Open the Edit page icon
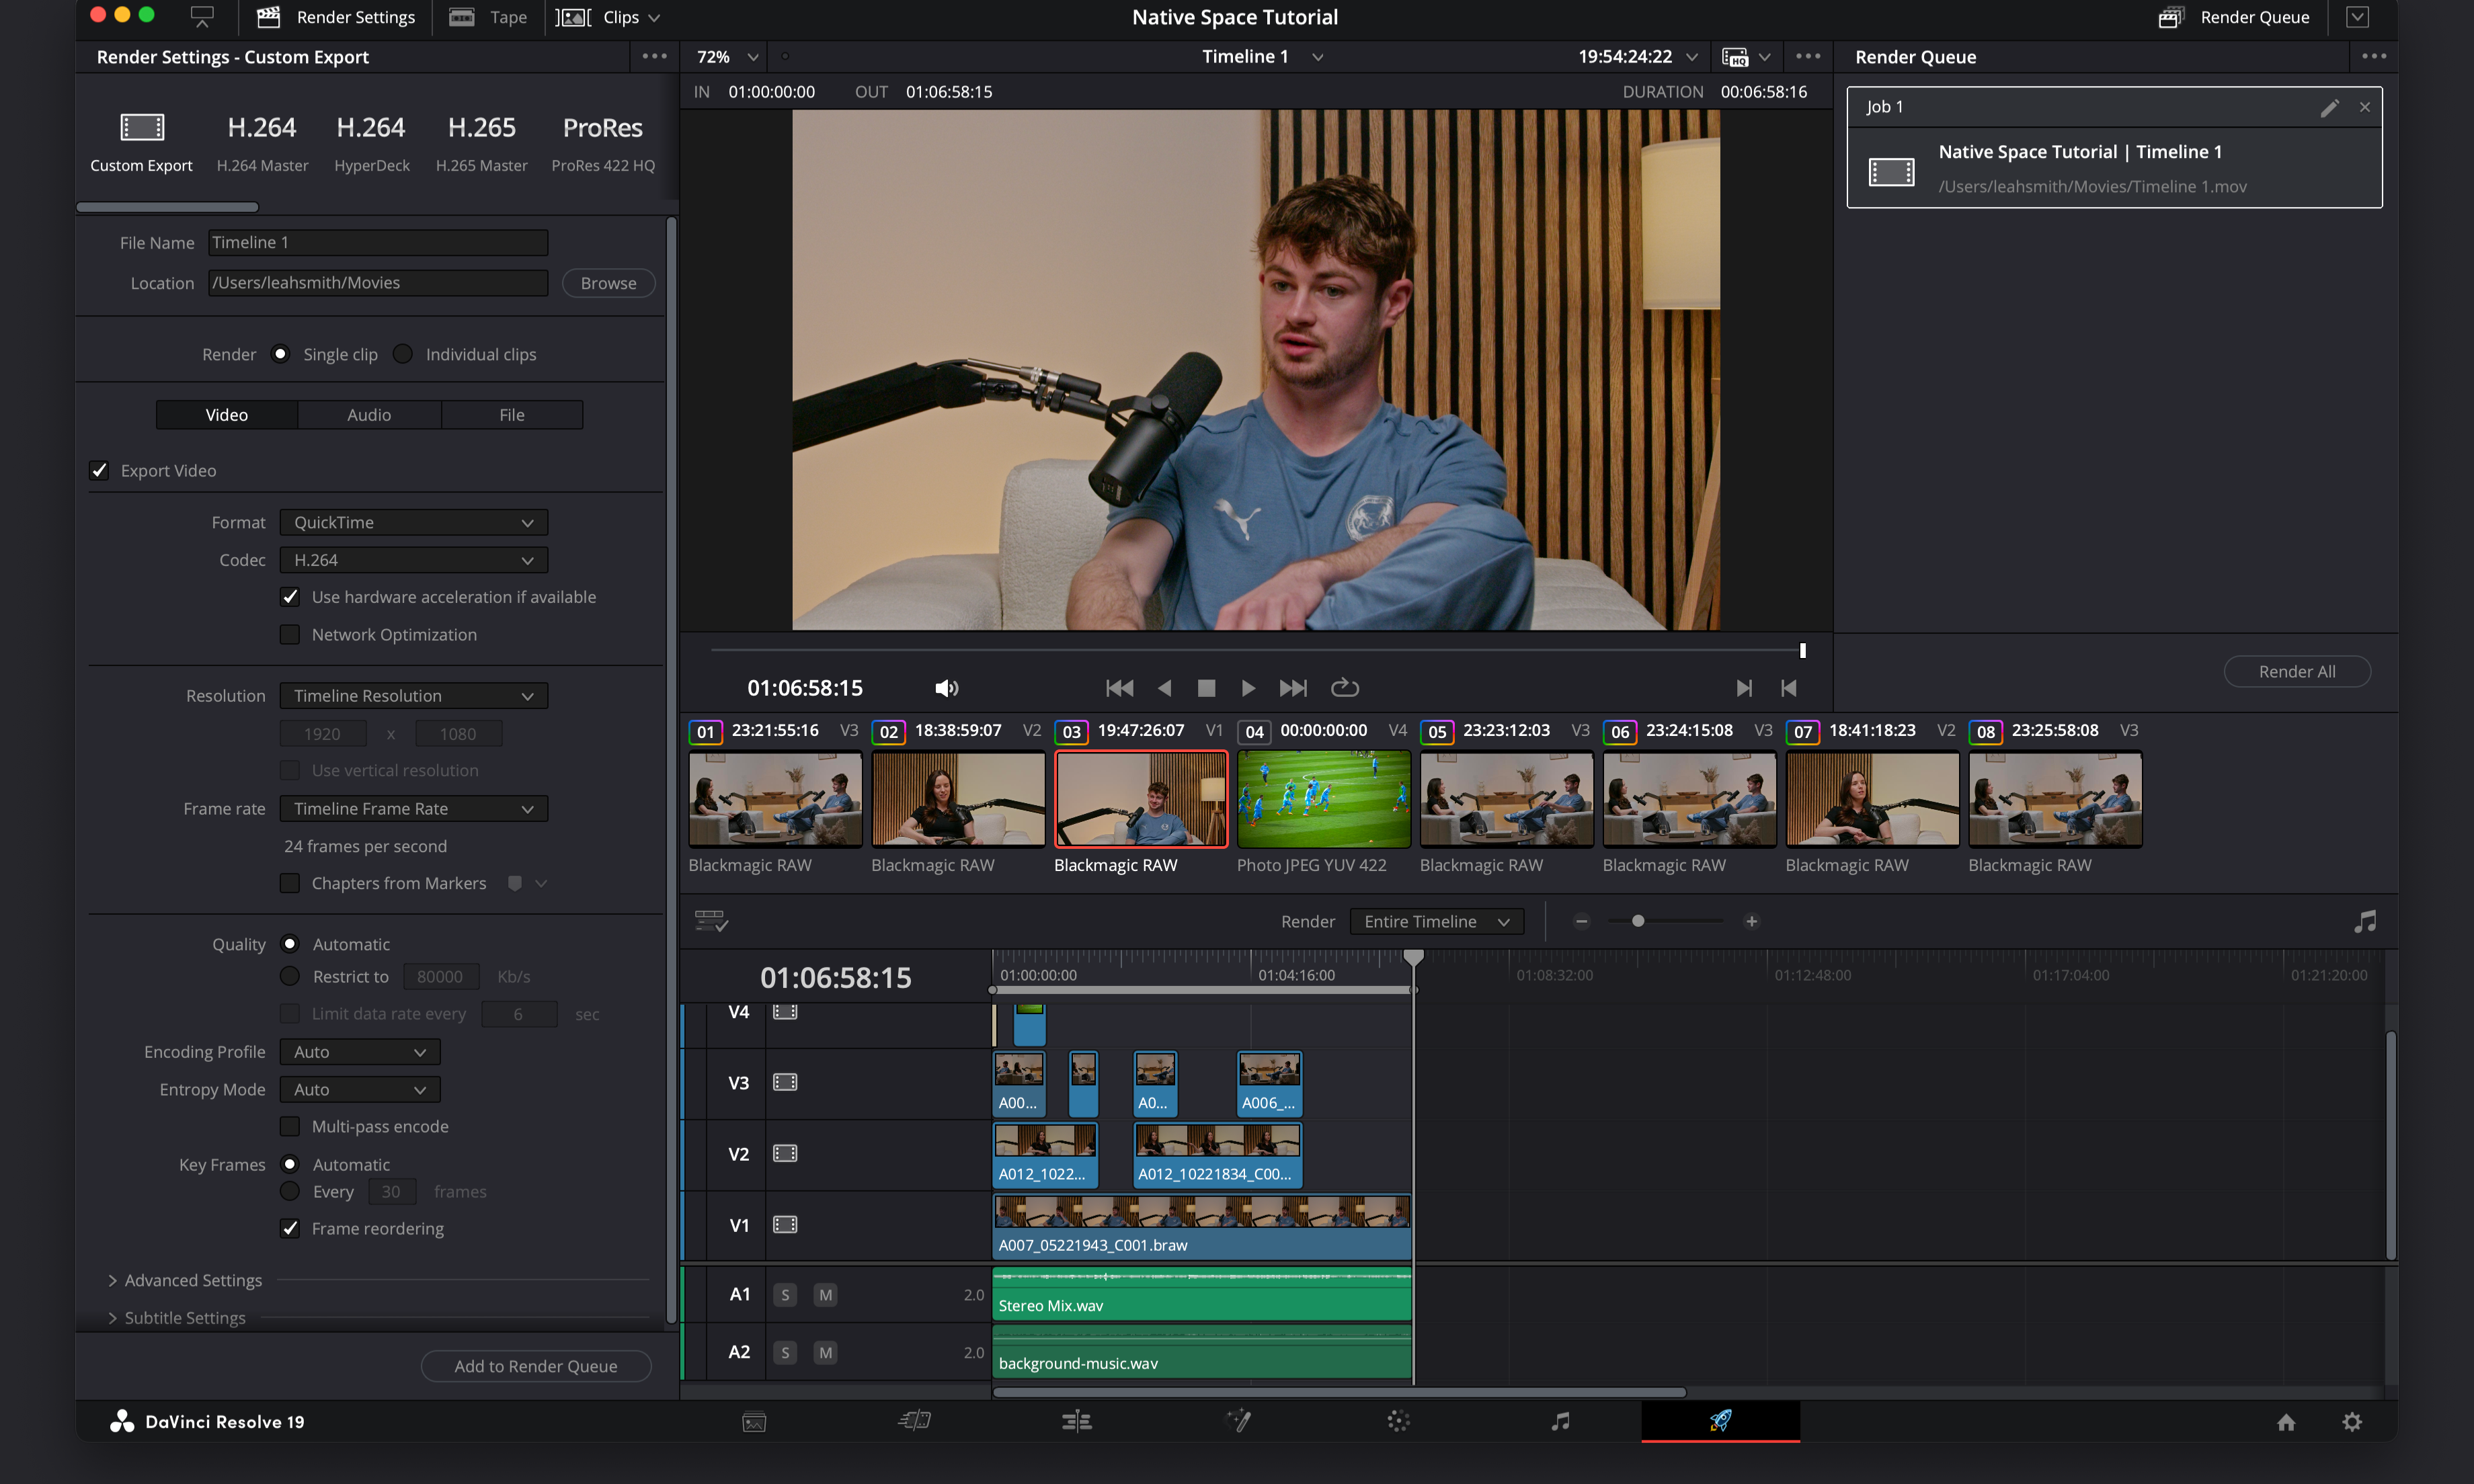The height and width of the screenshot is (1484, 2474). coord(1077,1421)
